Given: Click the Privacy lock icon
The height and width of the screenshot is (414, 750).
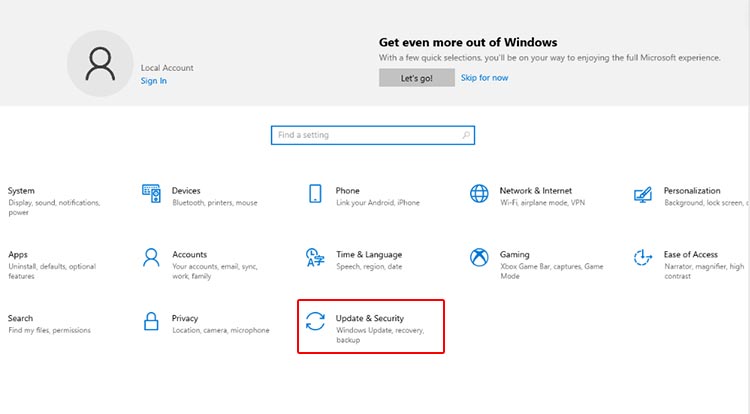Looking at the screenshot, I should tap(151, 321).
